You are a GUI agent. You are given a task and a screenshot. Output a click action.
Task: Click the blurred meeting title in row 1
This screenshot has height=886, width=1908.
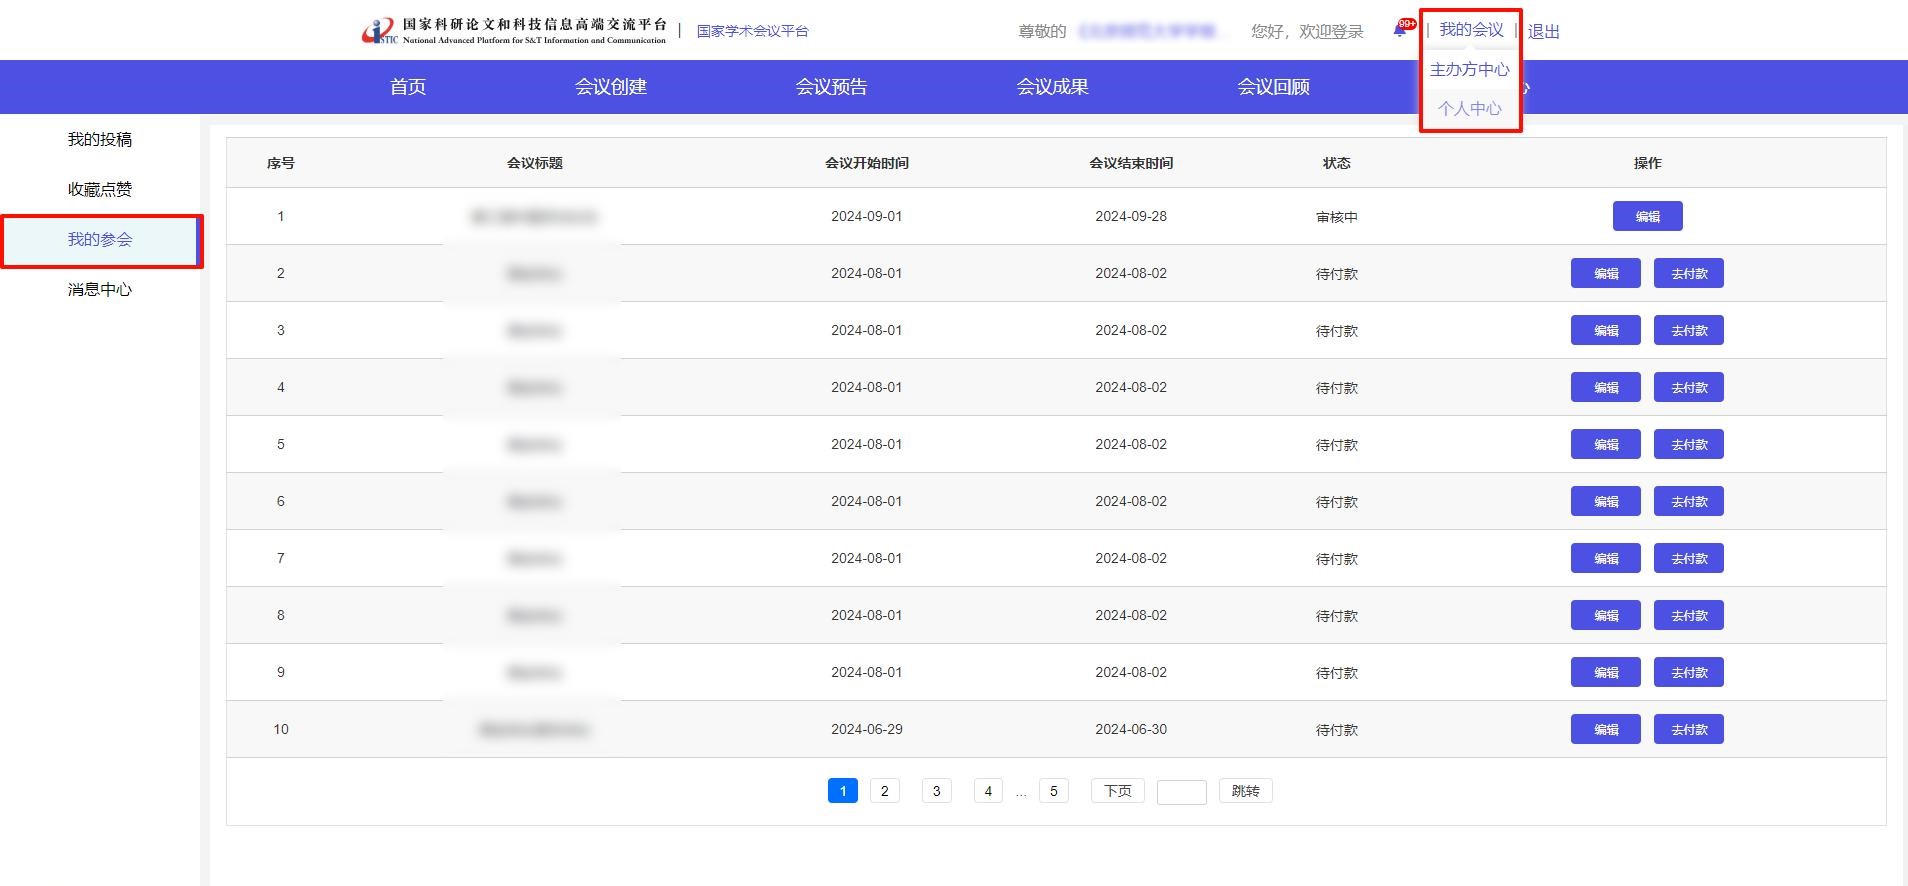[534, 216]
